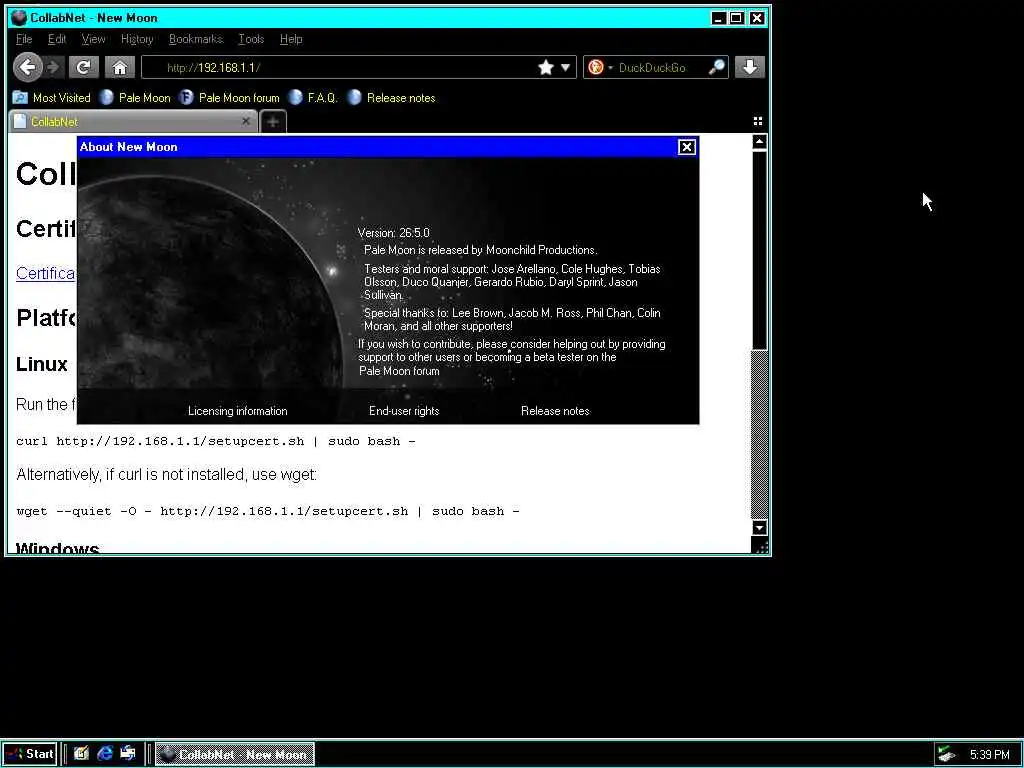Viewport: 1024px width, 768px height.
Task: Click the forward navigation arrow
Action: point(54,67)
